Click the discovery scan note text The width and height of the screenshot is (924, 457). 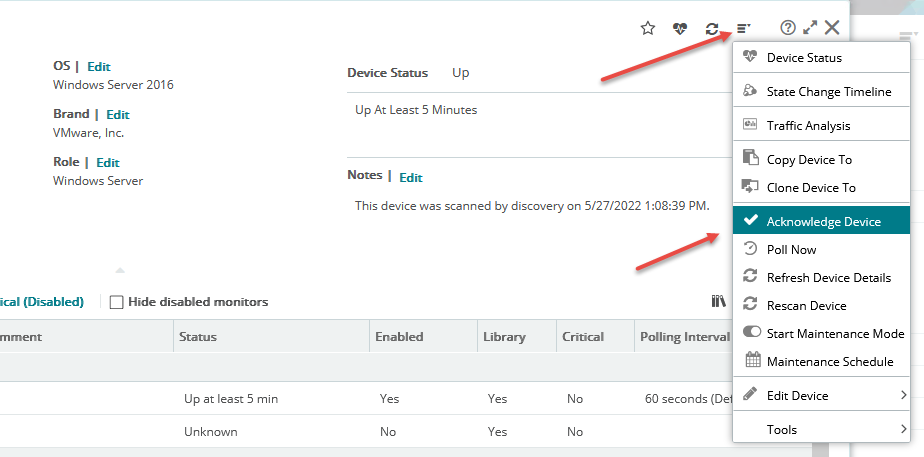coord(533,206)
